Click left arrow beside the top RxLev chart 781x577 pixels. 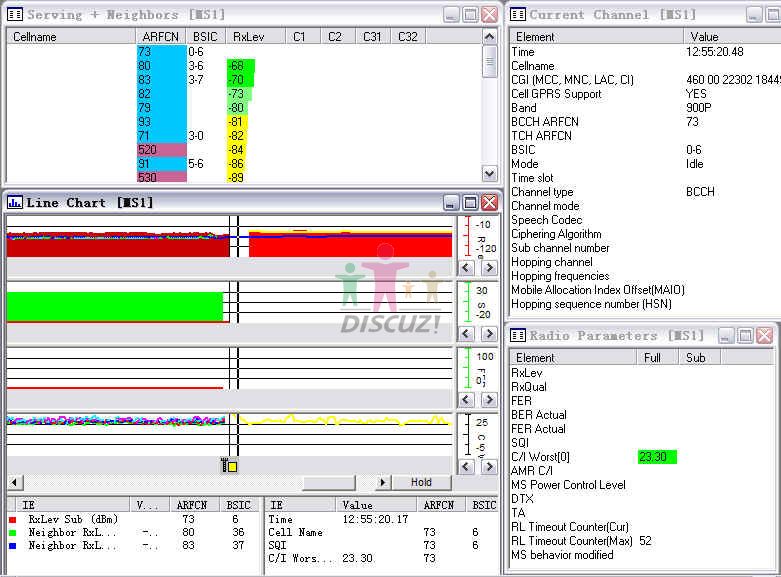[466, 268]
